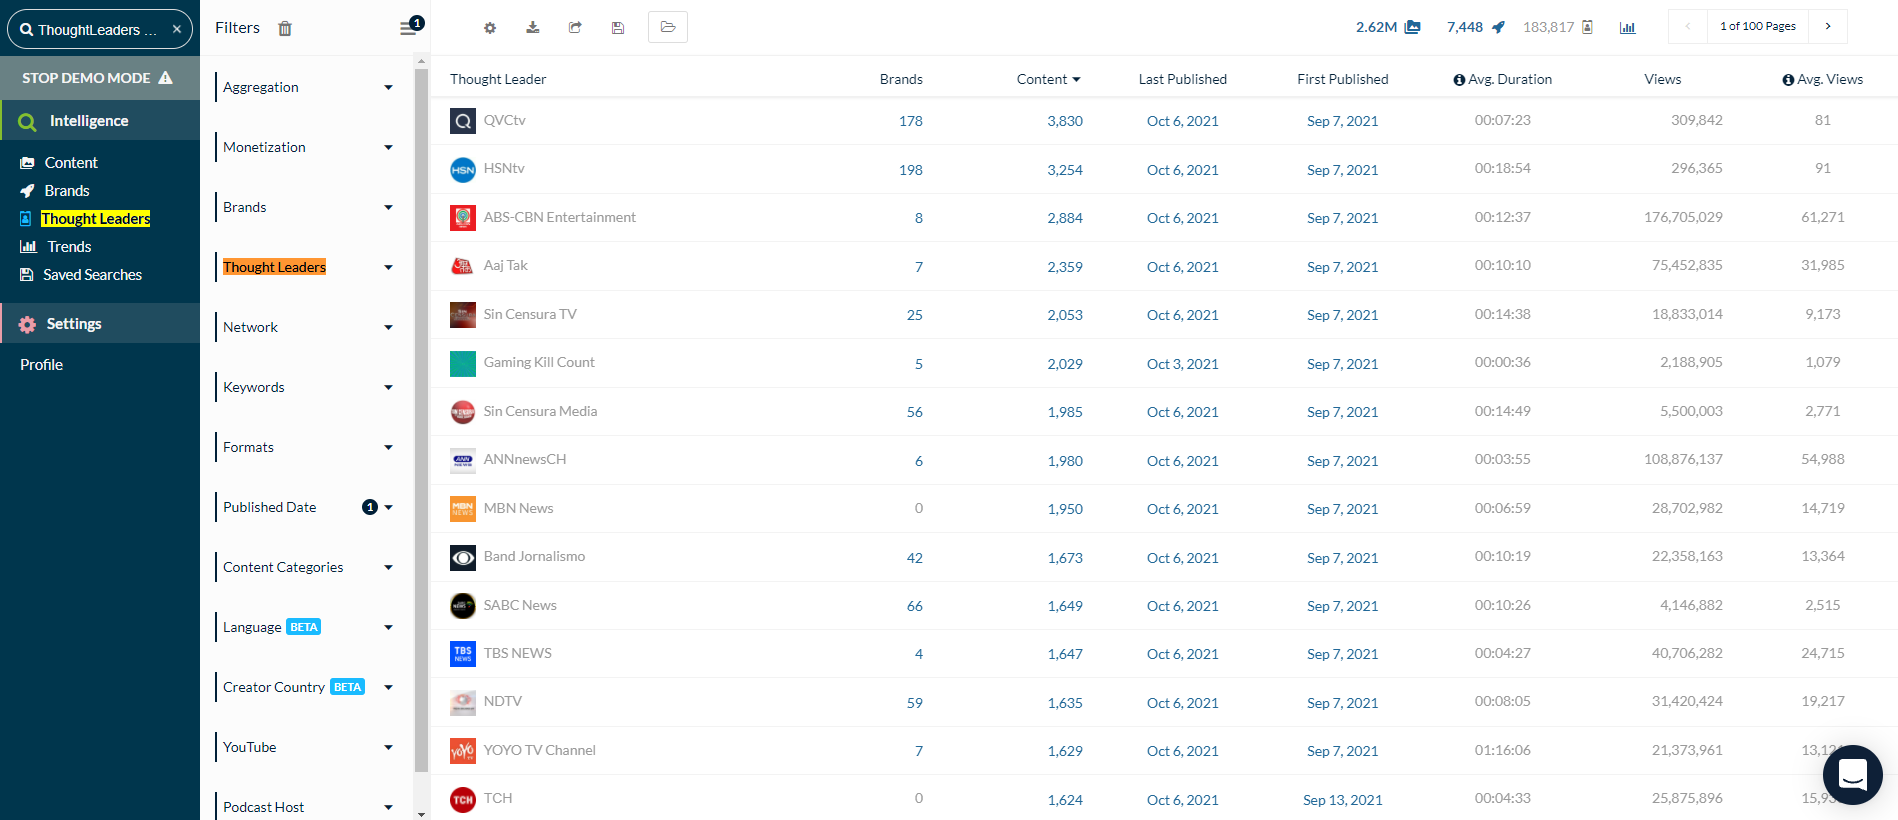This screenshot has height=820, width=1898.
Task: Open the chat support bubble
Action: tap(1853, 775)
